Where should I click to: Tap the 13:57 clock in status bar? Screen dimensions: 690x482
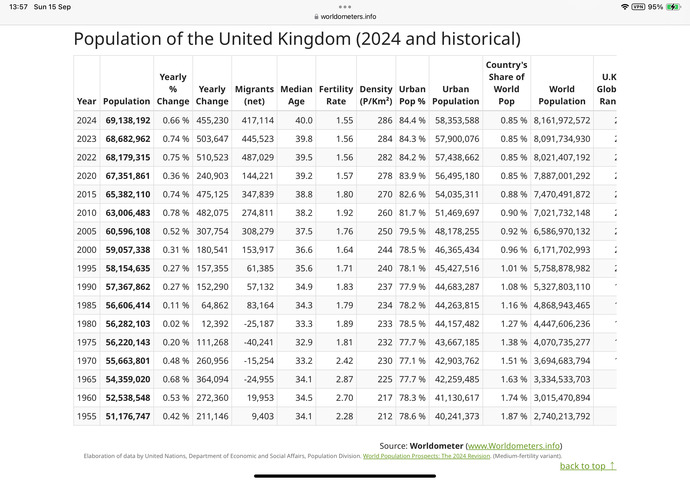18,7
